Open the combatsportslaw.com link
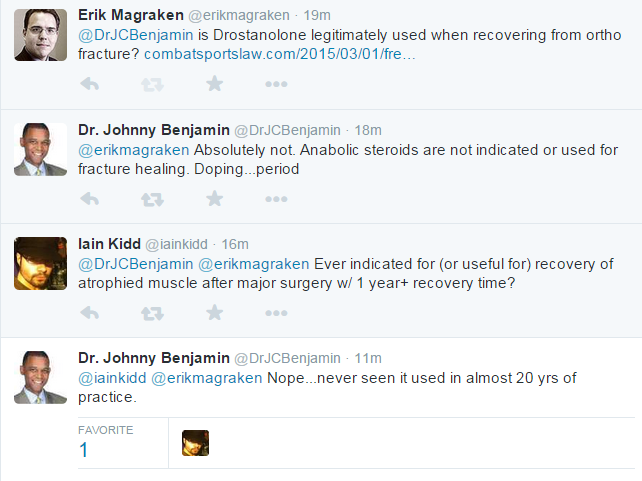The image size is (642, 481). [x=279, y=53]
